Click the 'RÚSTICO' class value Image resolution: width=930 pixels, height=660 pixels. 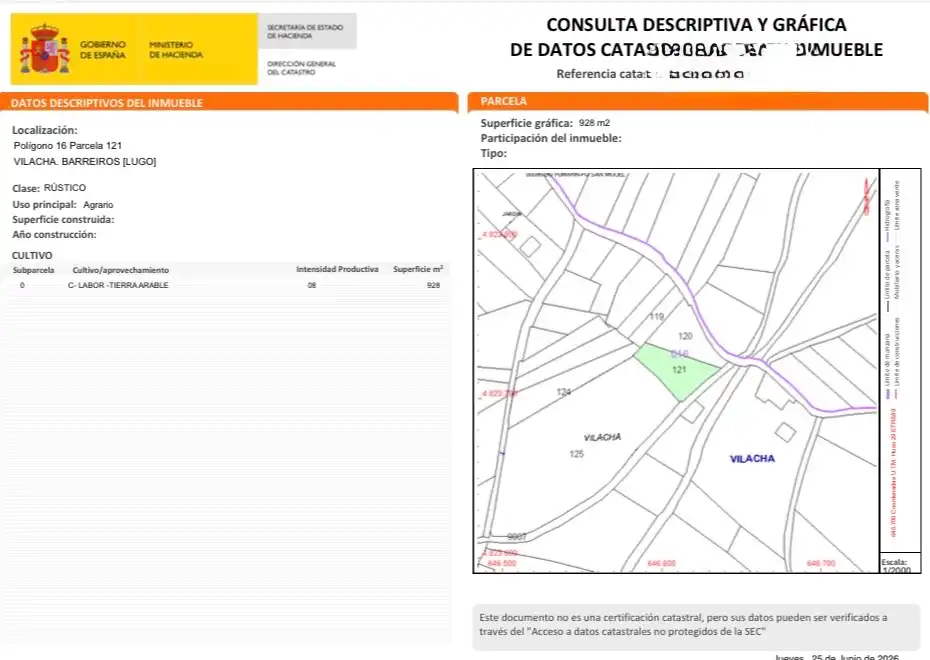[x=65, y=187]
